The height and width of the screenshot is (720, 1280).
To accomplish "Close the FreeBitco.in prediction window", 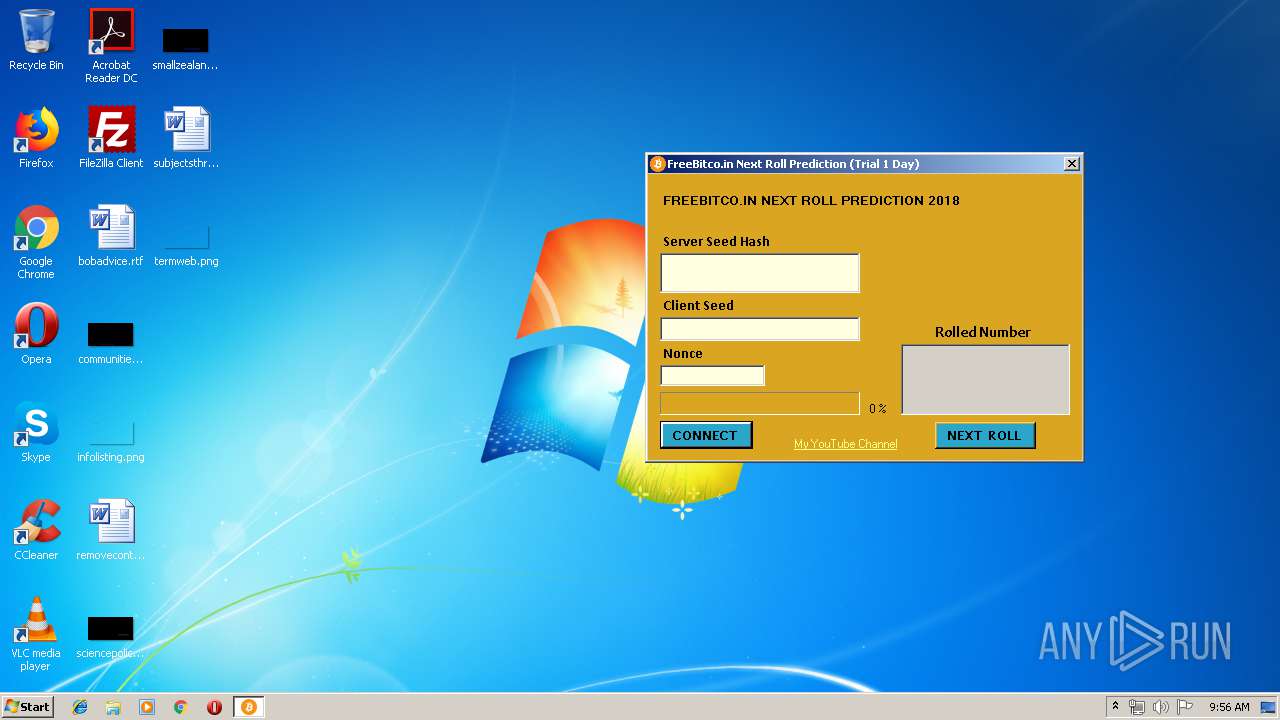I will [x=1071, y=164].
